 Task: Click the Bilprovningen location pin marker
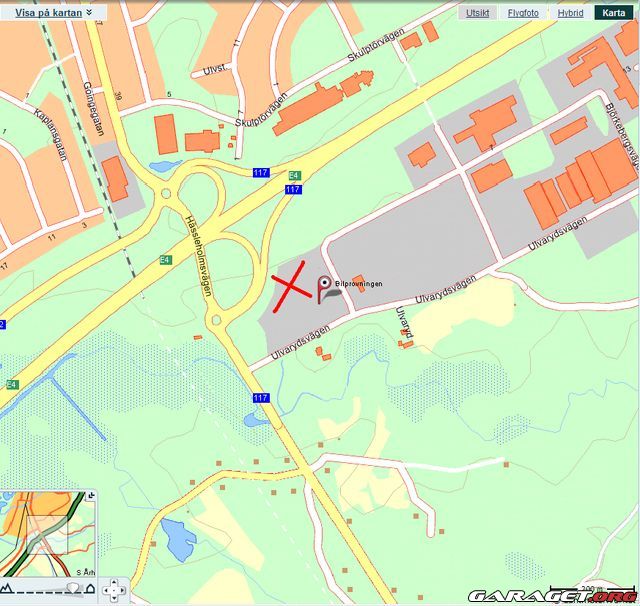click(325, 288)
